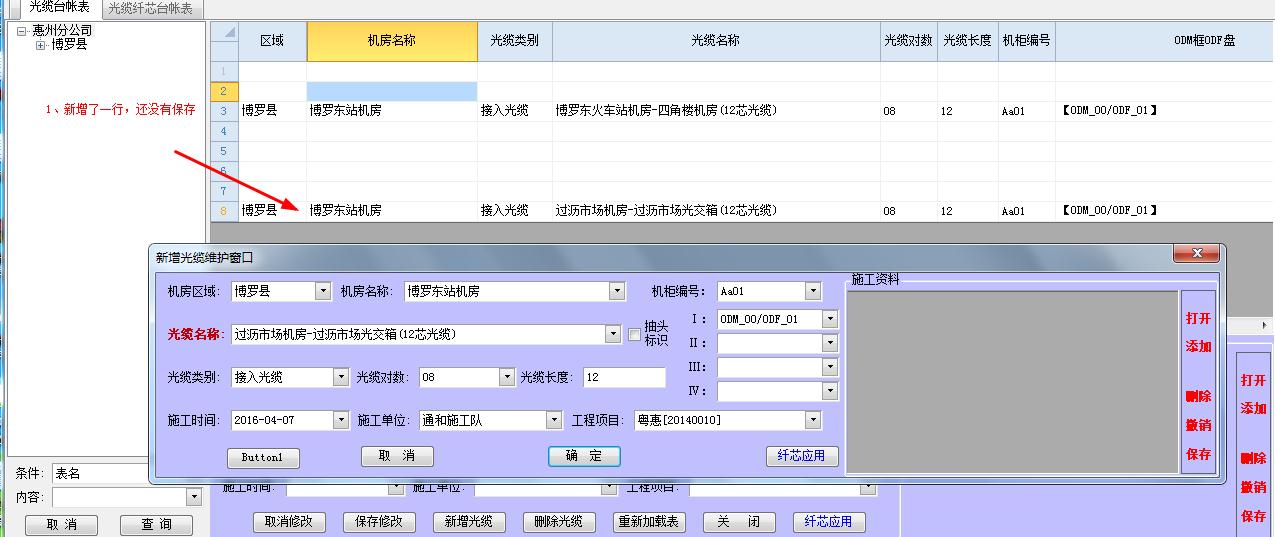Click the grid select-all corner triangle

[x=224, y=41]
